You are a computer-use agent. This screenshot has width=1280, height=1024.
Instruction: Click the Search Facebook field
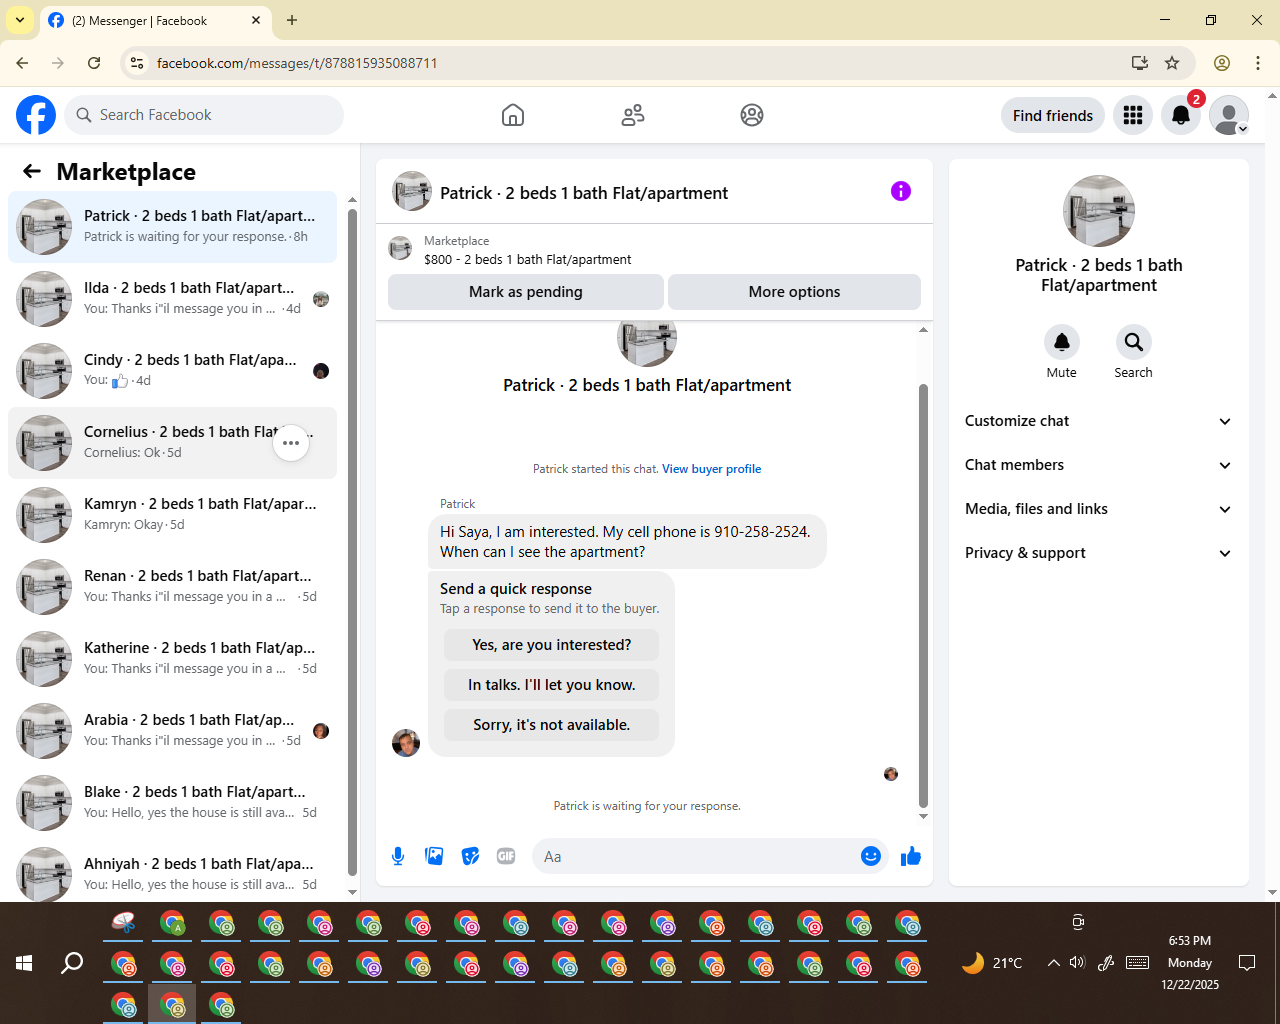[x=204, y=115]
